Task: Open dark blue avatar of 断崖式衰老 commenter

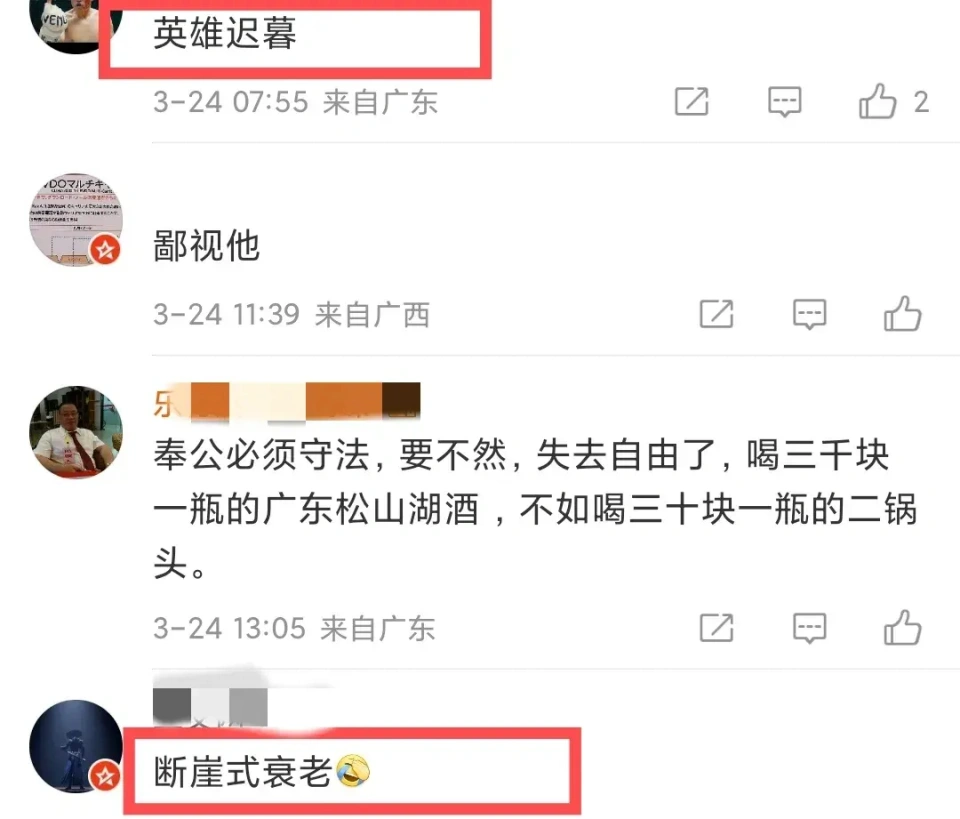Action: coord(76,746)
